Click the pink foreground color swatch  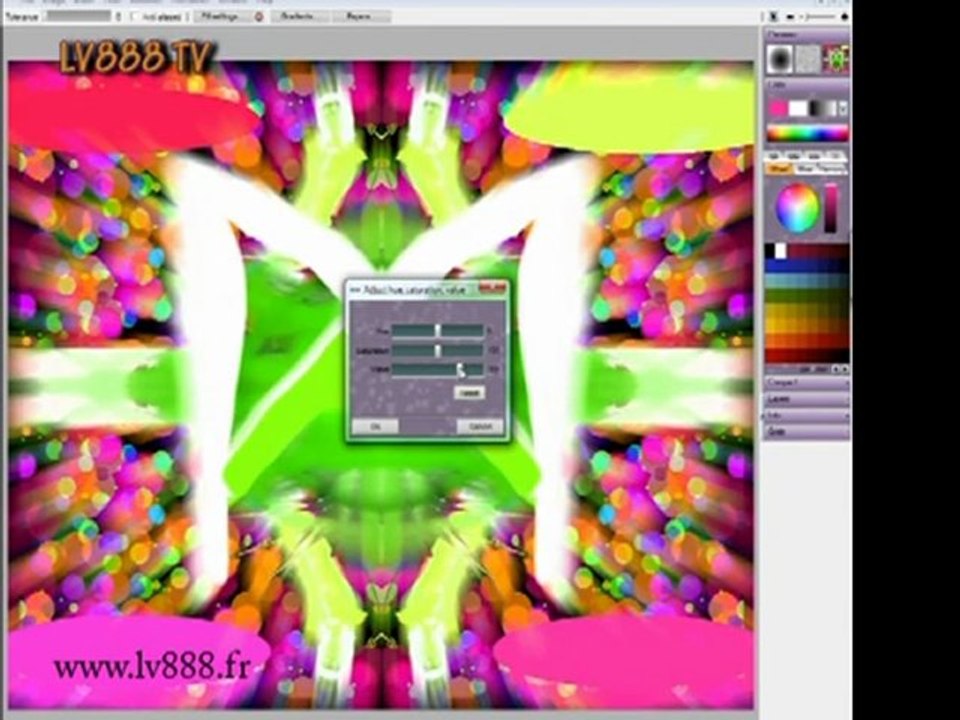[x=778, y=109]
